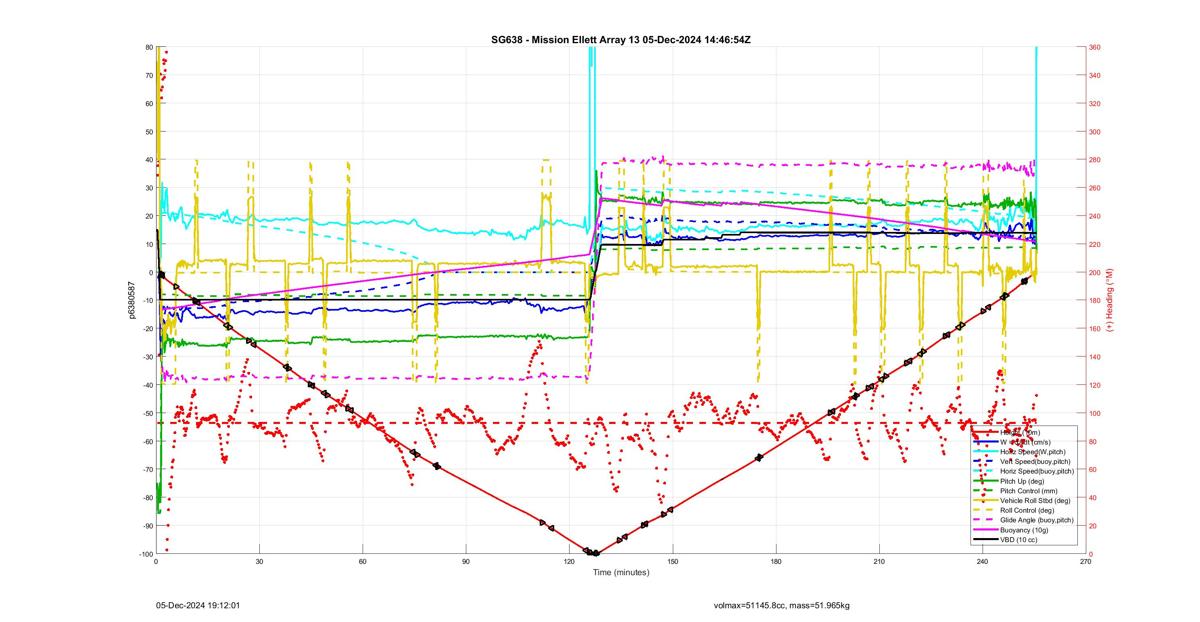Click the '05-Dec-2024 19:12:01' timestamp footer
This screenshot has width=1200, height=622.
[x=198, y=605]
